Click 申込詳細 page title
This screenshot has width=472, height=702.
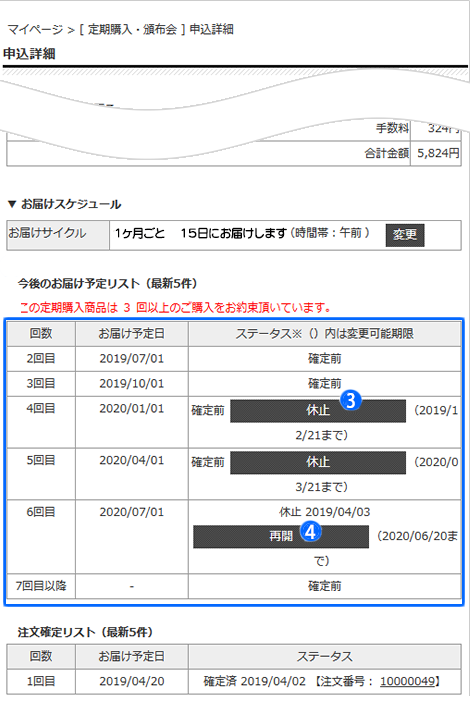pos(29,54)
